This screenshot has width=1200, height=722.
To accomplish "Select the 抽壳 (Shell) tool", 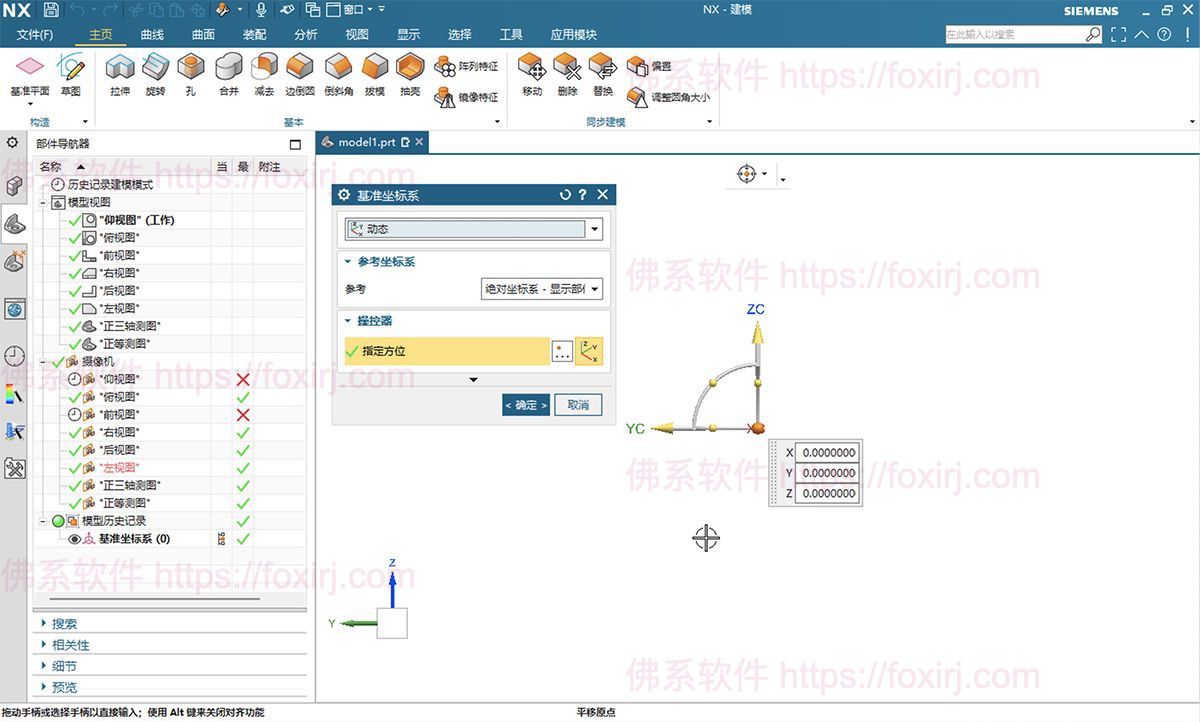I will click(x=411, y=72).
